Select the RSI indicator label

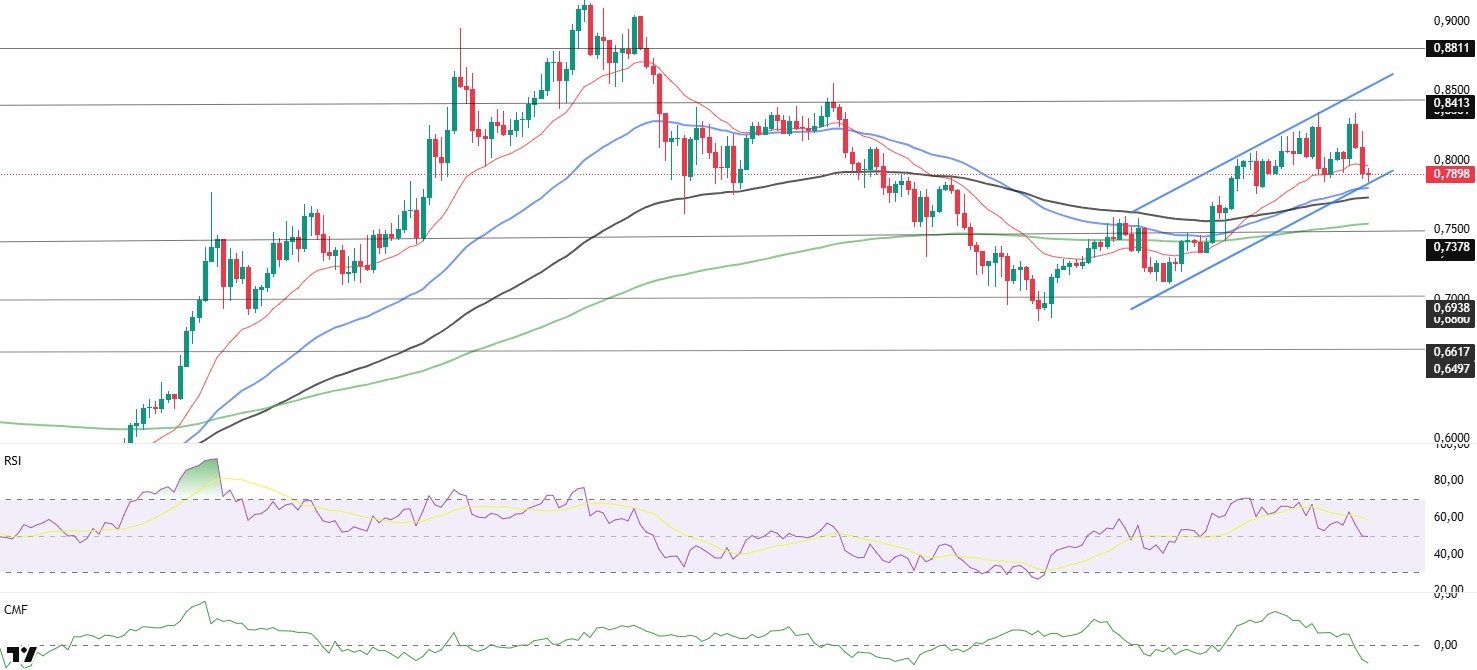click(13, 462)
